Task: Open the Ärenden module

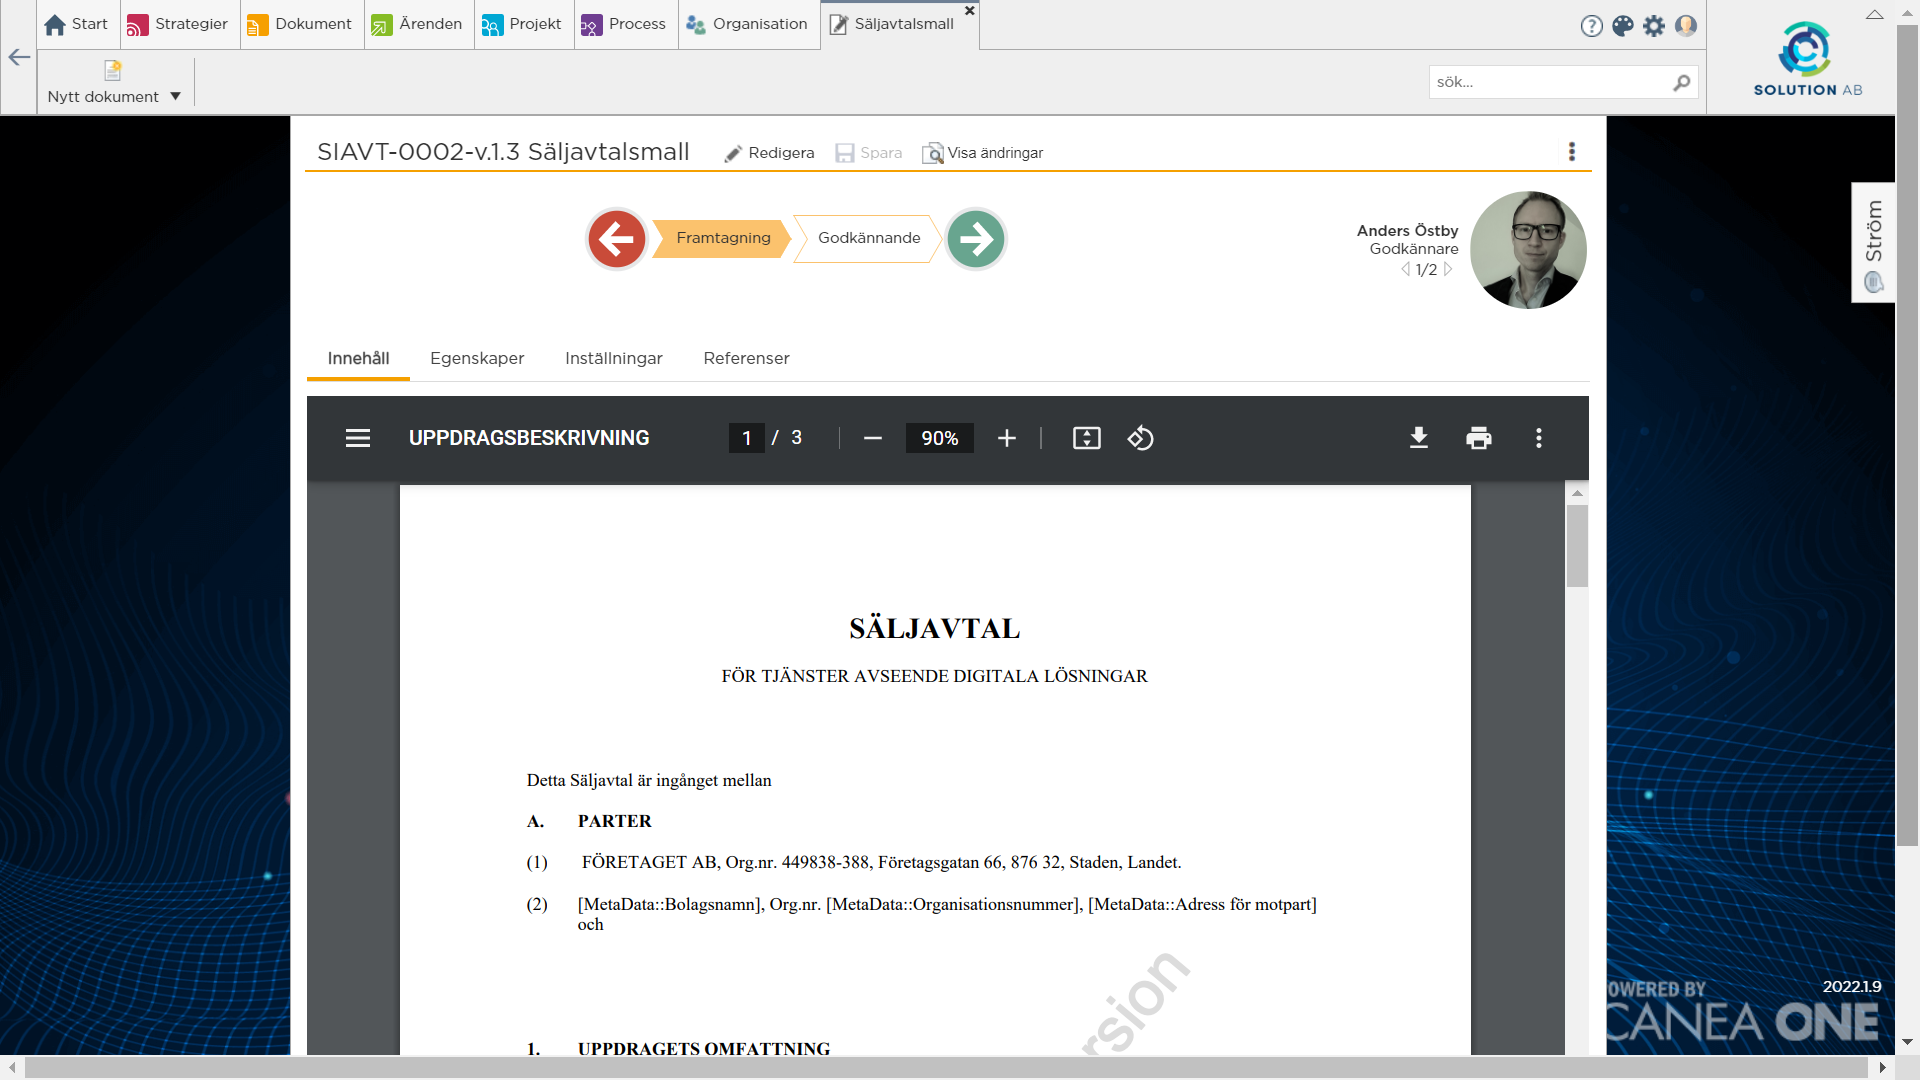Action: 417,24
